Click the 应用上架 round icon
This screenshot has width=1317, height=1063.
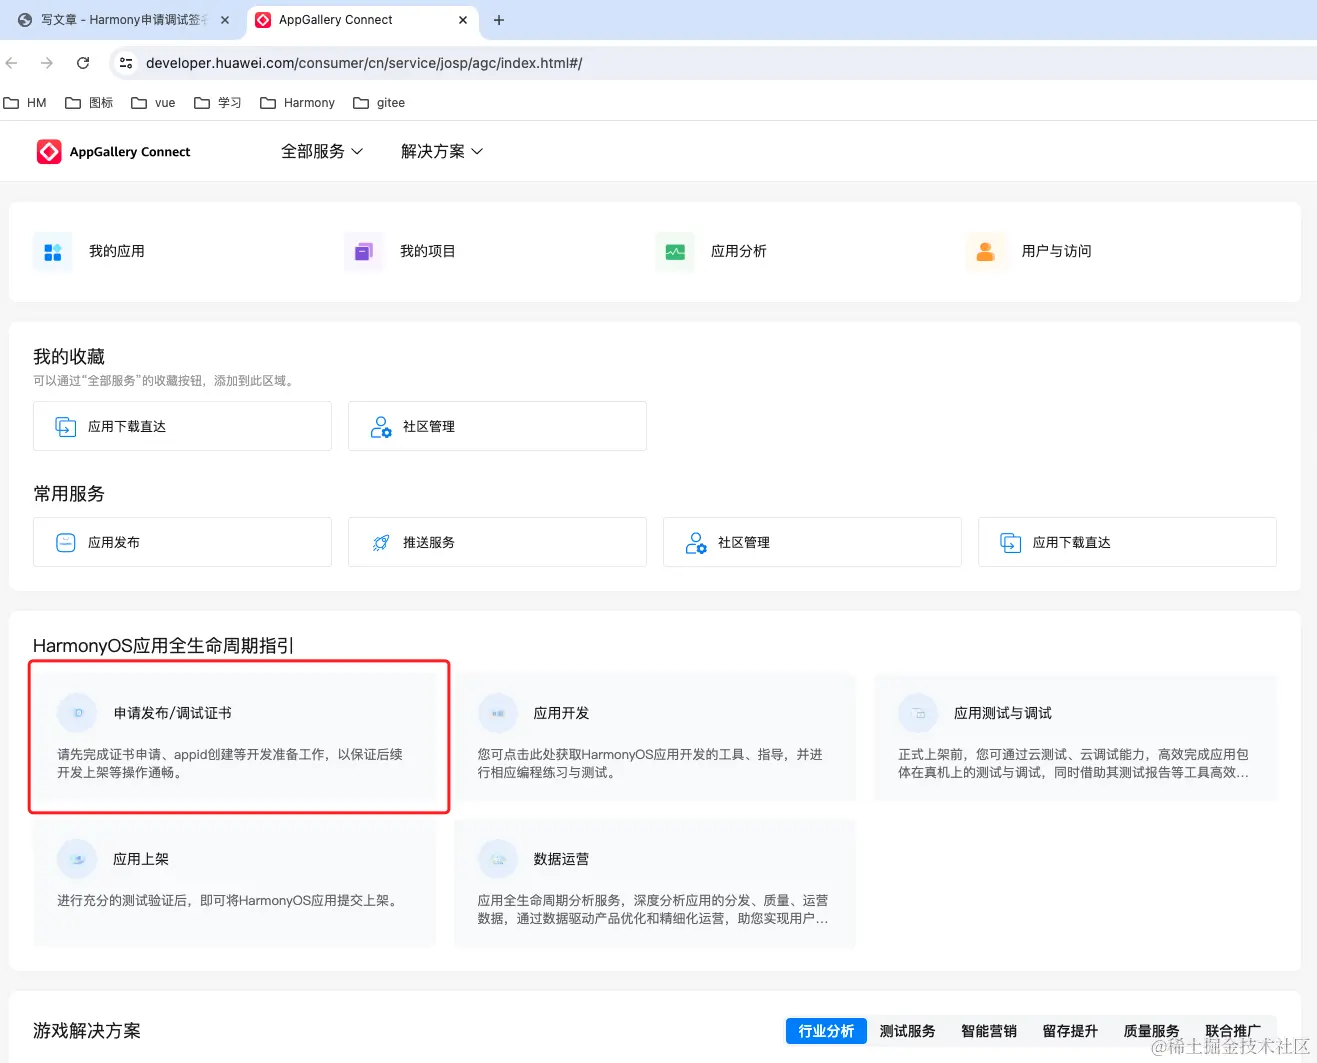(78, 859)
